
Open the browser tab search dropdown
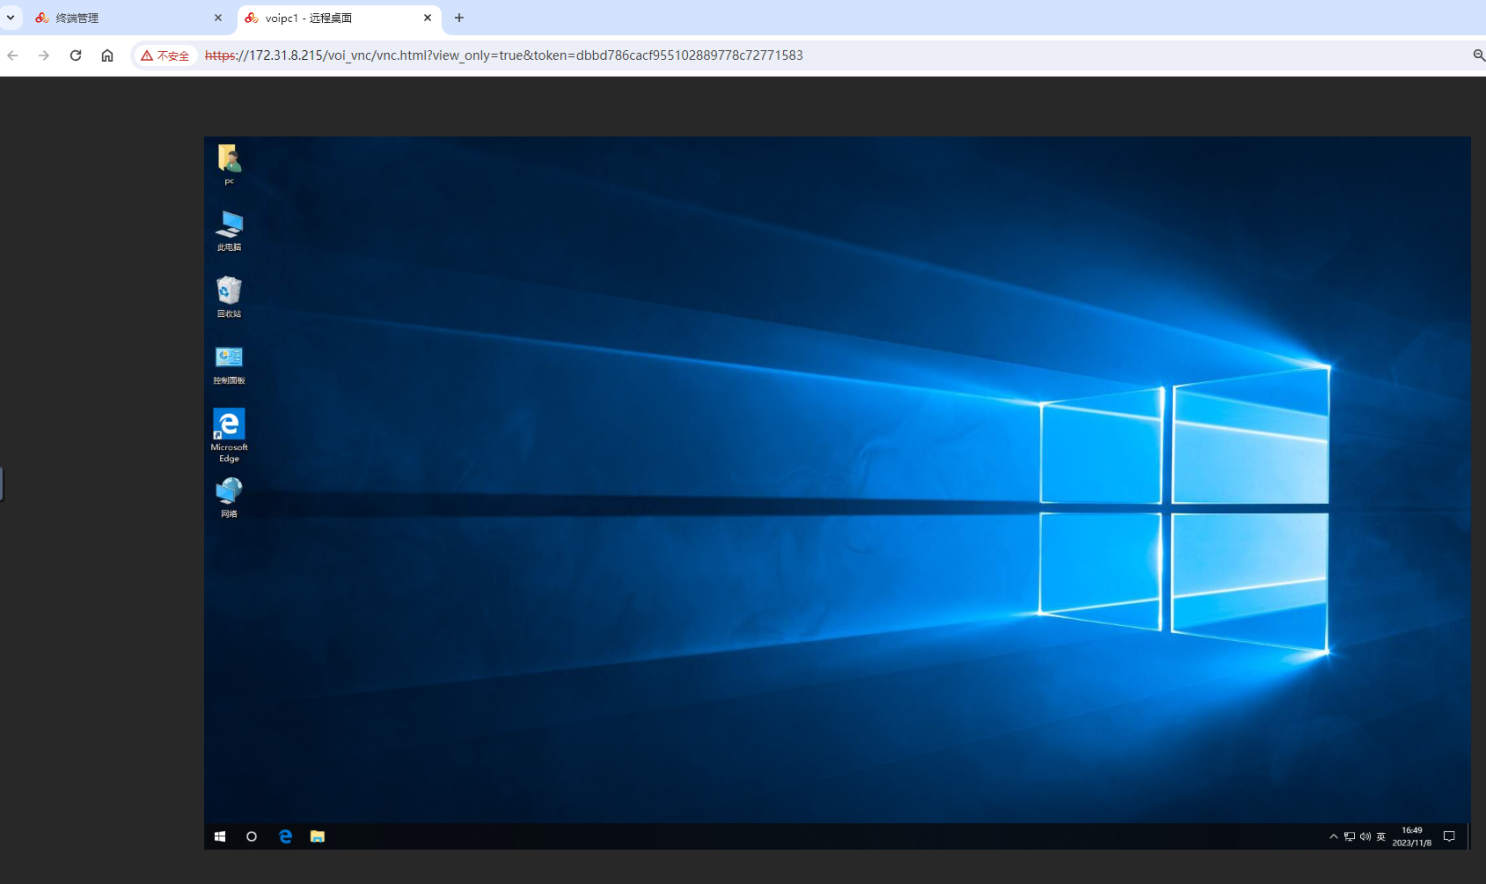click(11, 18)
